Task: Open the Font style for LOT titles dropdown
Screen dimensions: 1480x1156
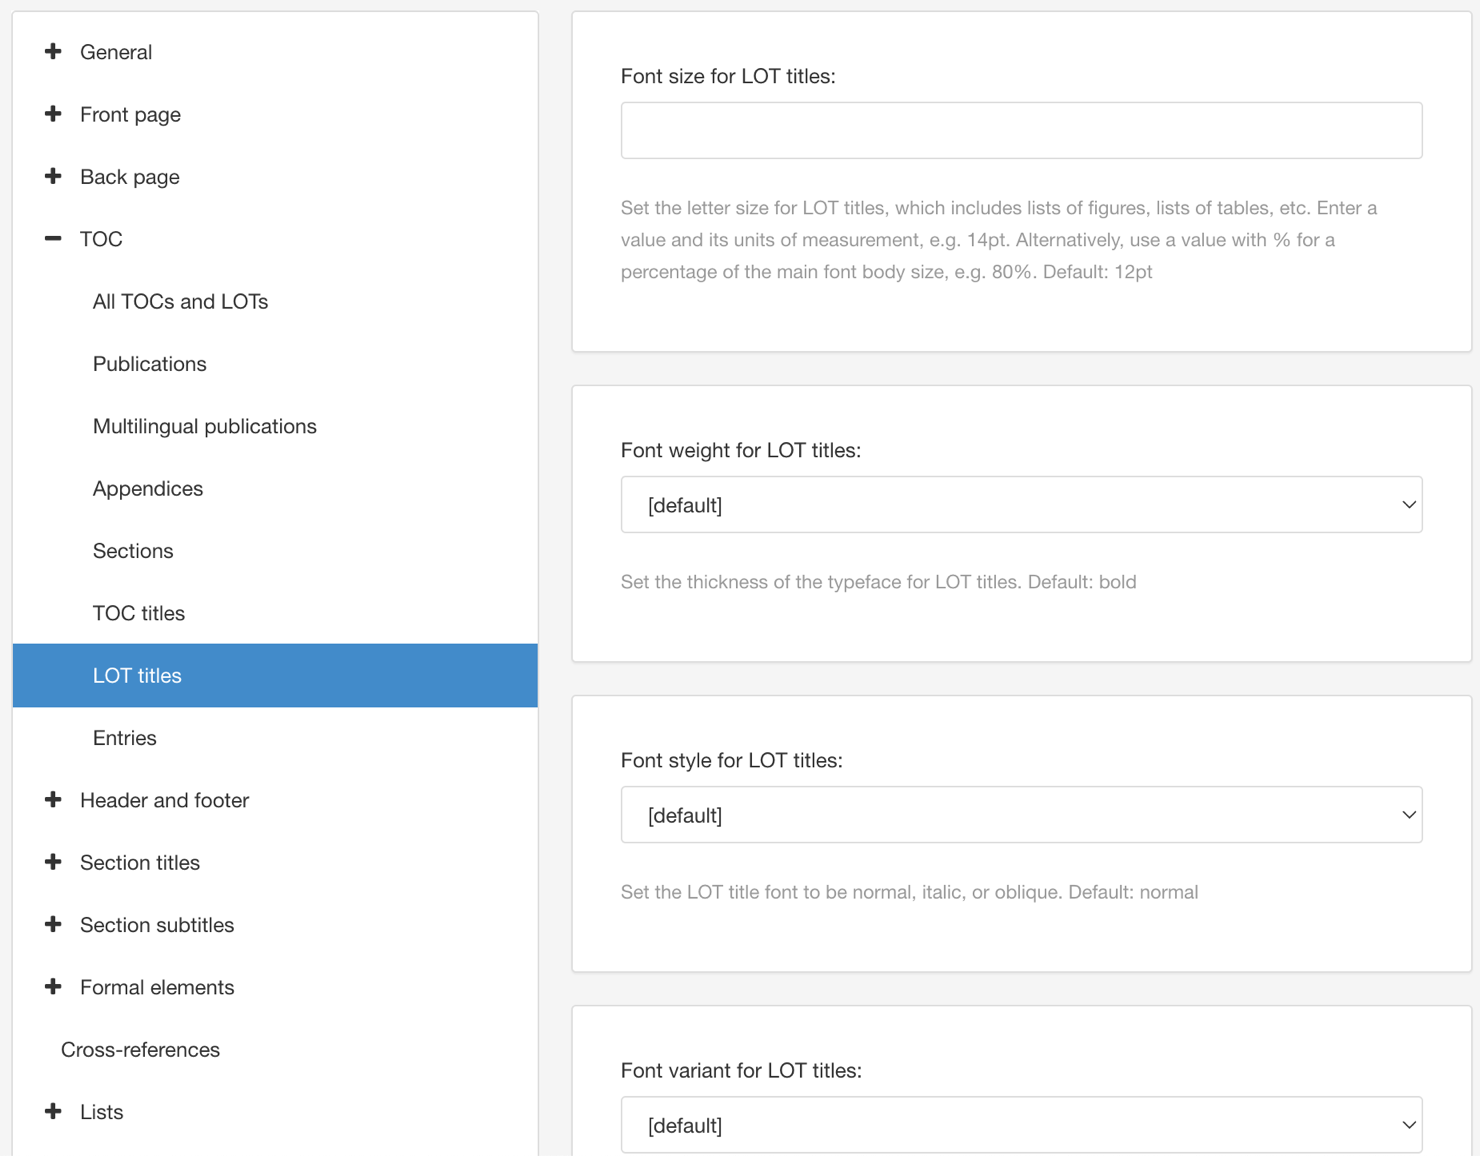Action: (x=1020, y=814)
